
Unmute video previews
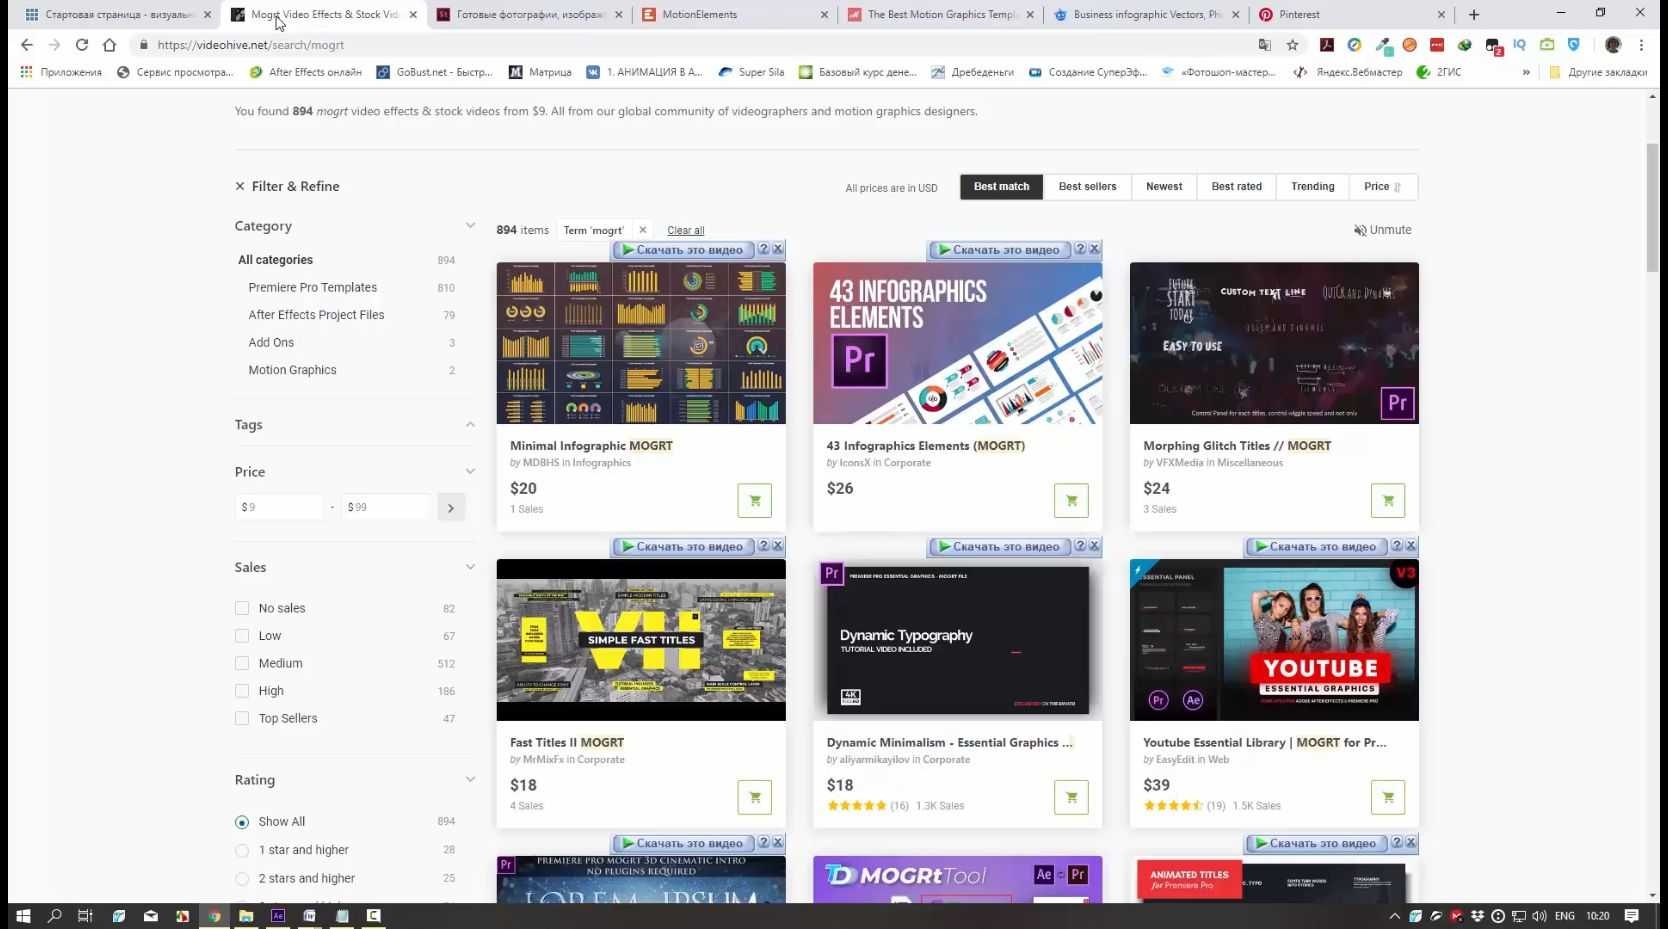pyautogui.click(x=1383, y=230)
